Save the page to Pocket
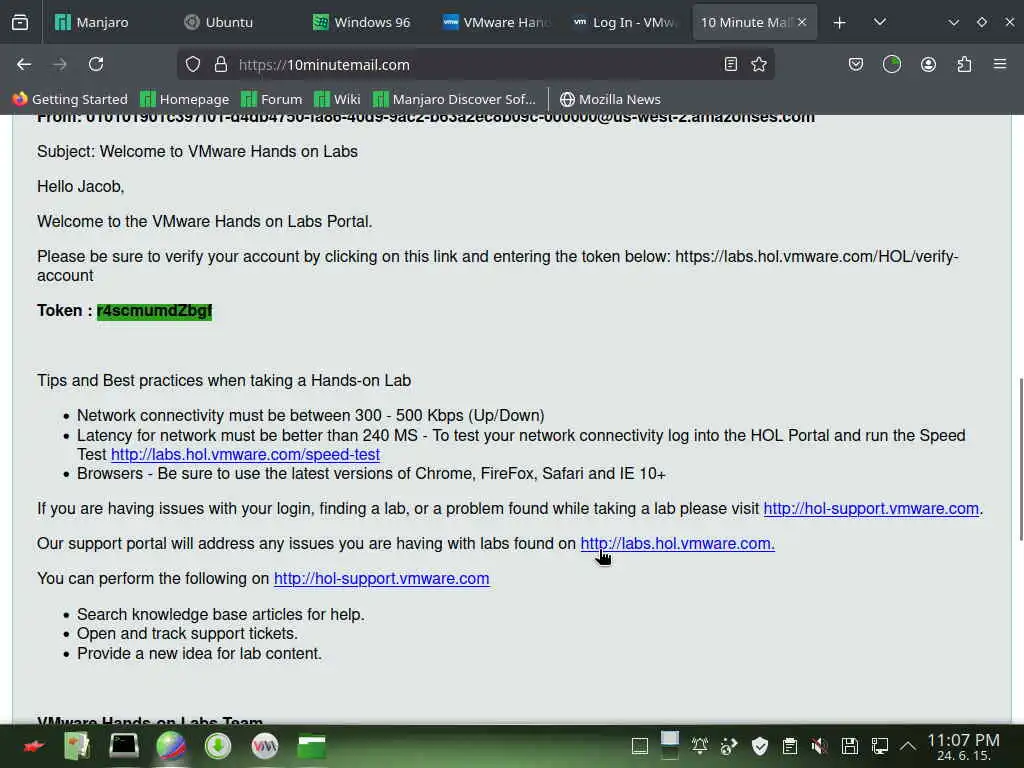Viewport: 1024px width, 768px height. click(x=856, y=64)
